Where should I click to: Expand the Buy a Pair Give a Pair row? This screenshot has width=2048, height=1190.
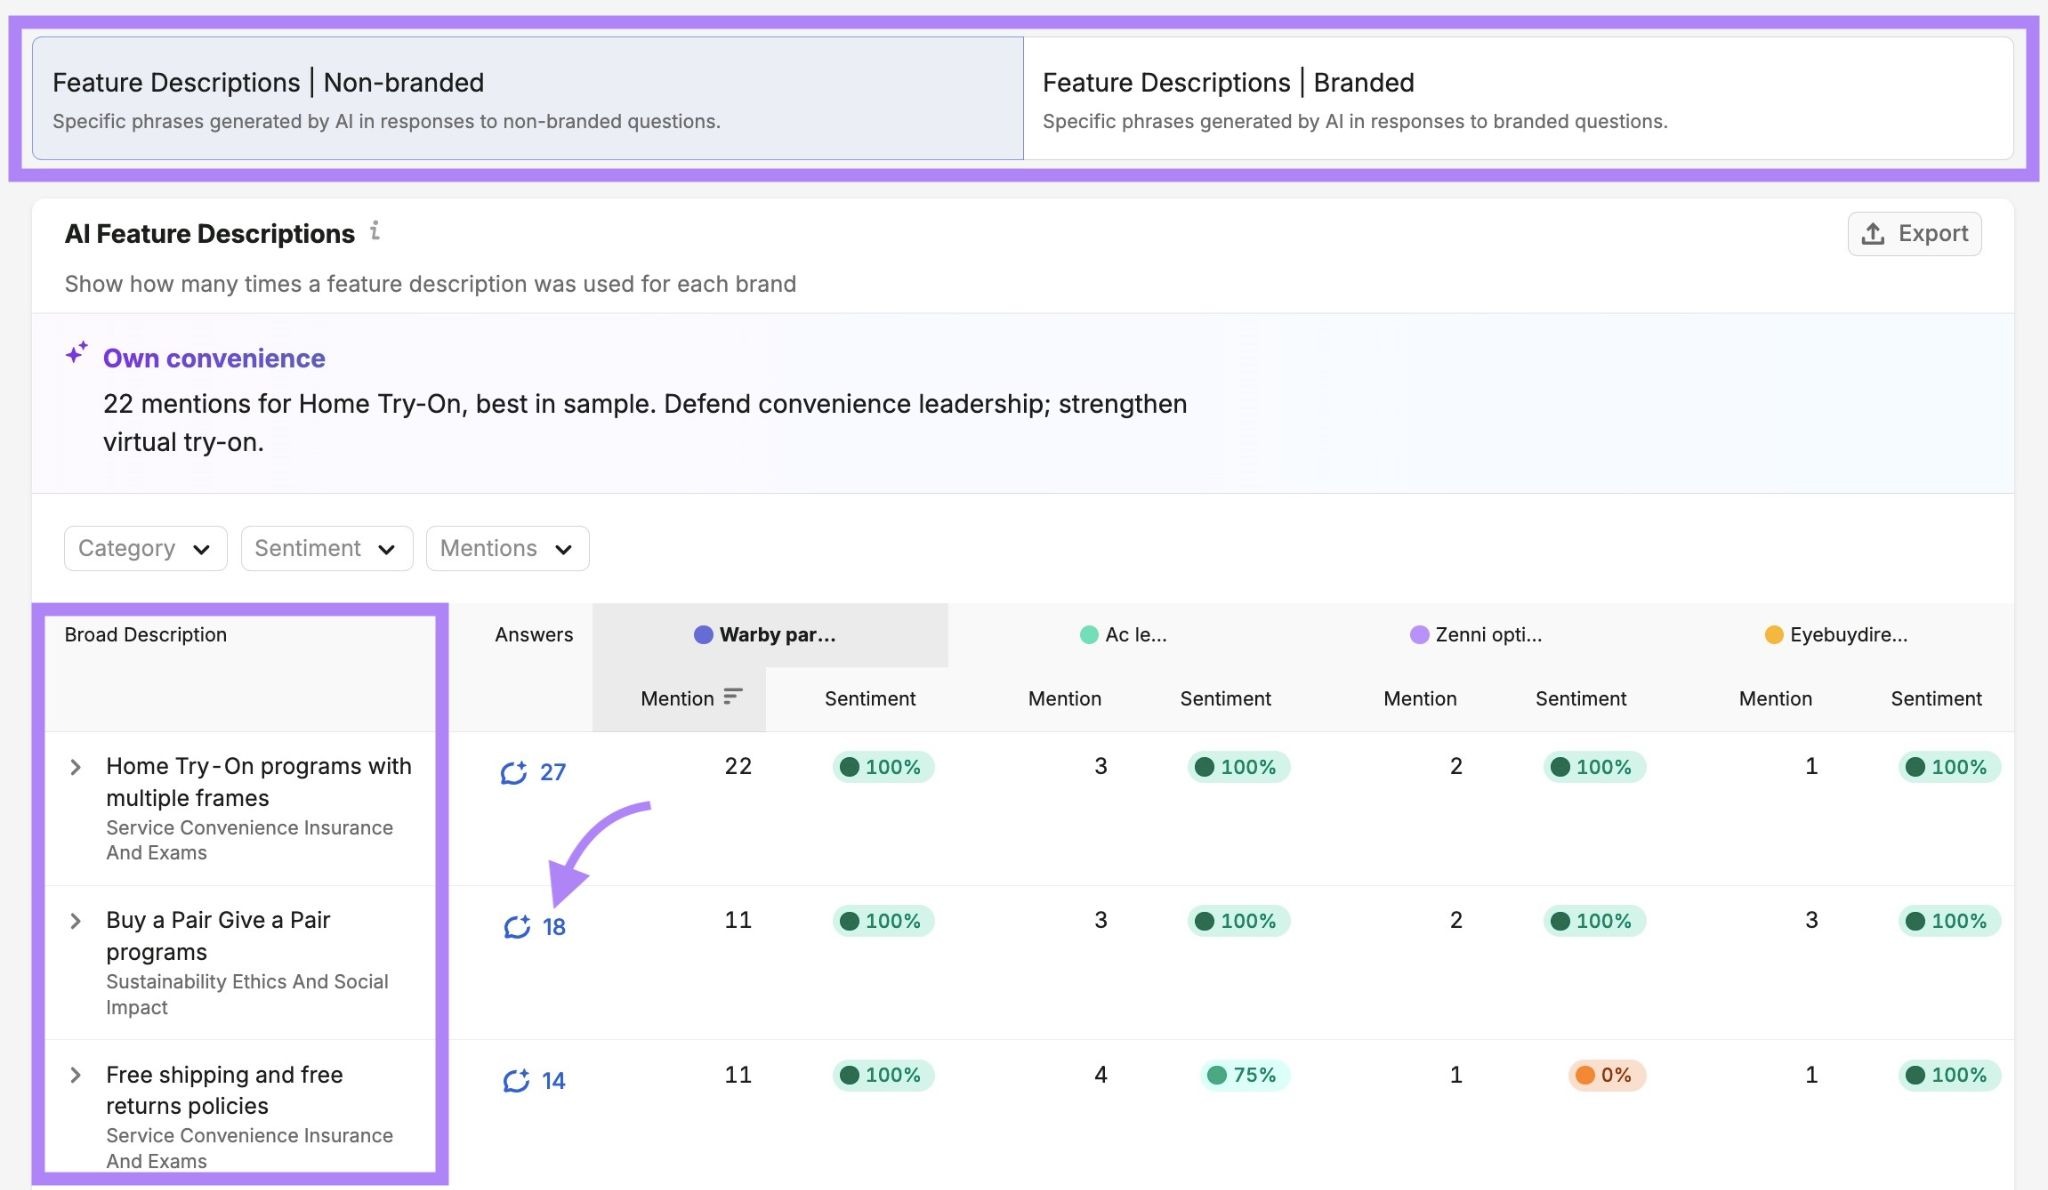pyautogui.click(x=75, y=921)
